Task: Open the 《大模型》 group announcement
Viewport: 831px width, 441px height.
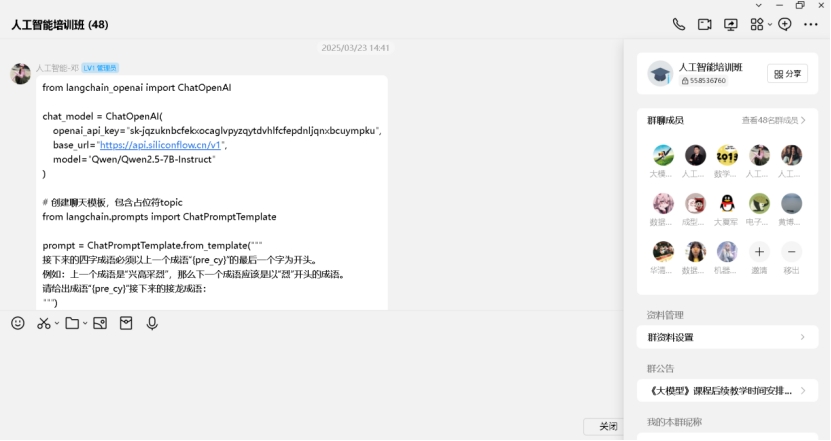Action: click(x=727, y=390)
